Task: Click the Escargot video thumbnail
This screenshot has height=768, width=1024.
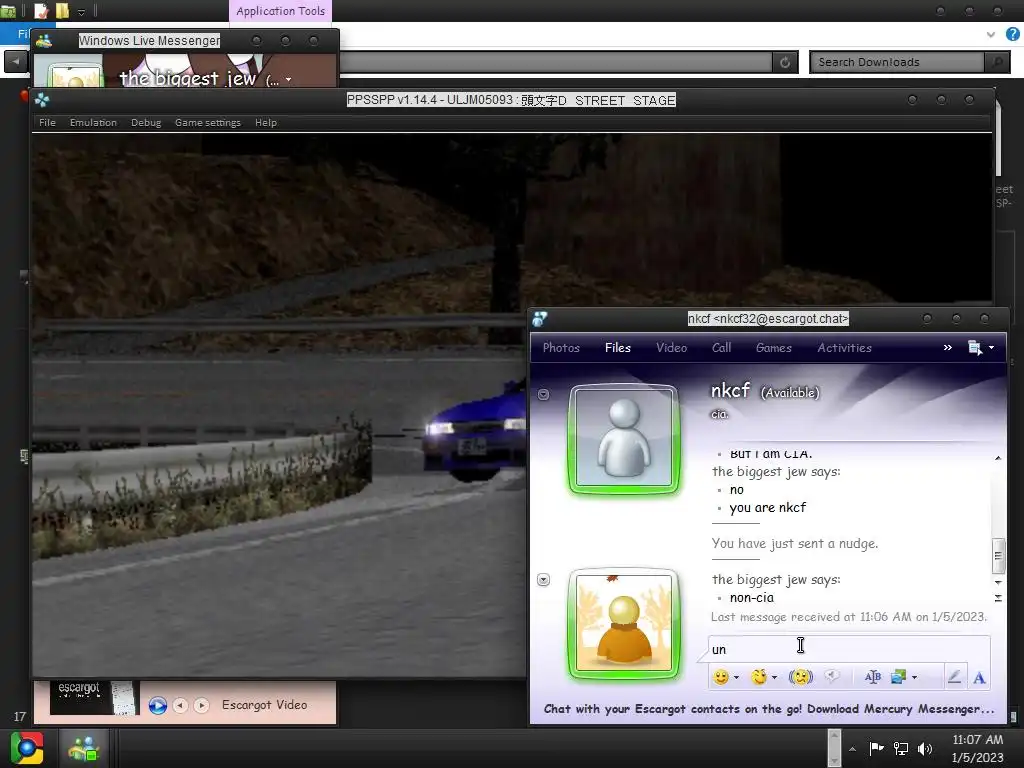Action: coord(95,697)
